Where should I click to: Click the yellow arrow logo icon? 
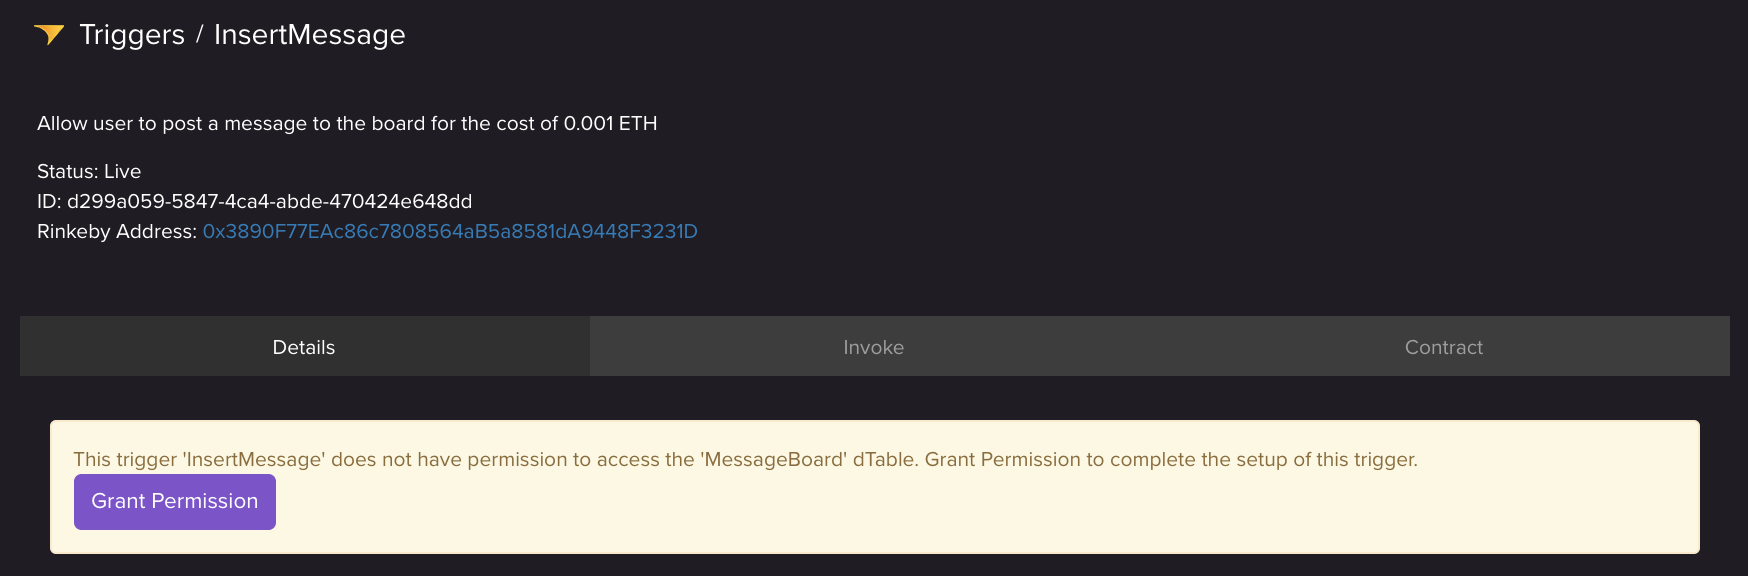pos(49,35)
